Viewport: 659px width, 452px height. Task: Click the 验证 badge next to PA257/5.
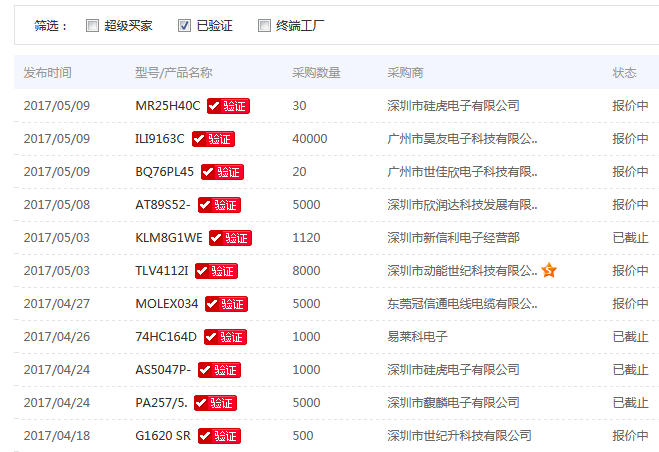[215, 403]
